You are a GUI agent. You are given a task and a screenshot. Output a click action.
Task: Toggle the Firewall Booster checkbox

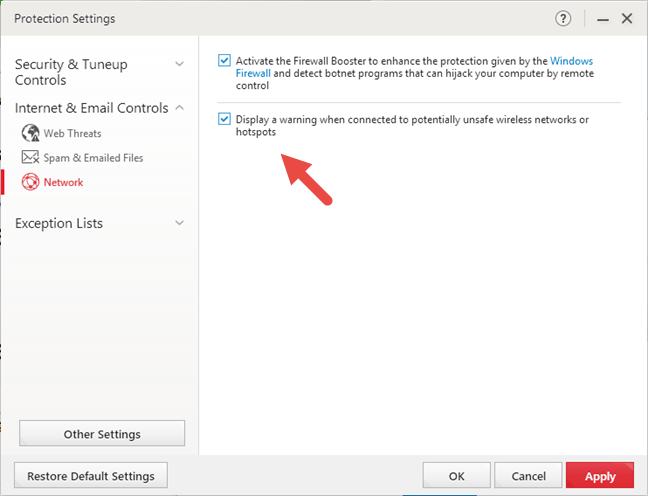click(x=224, y=61)
